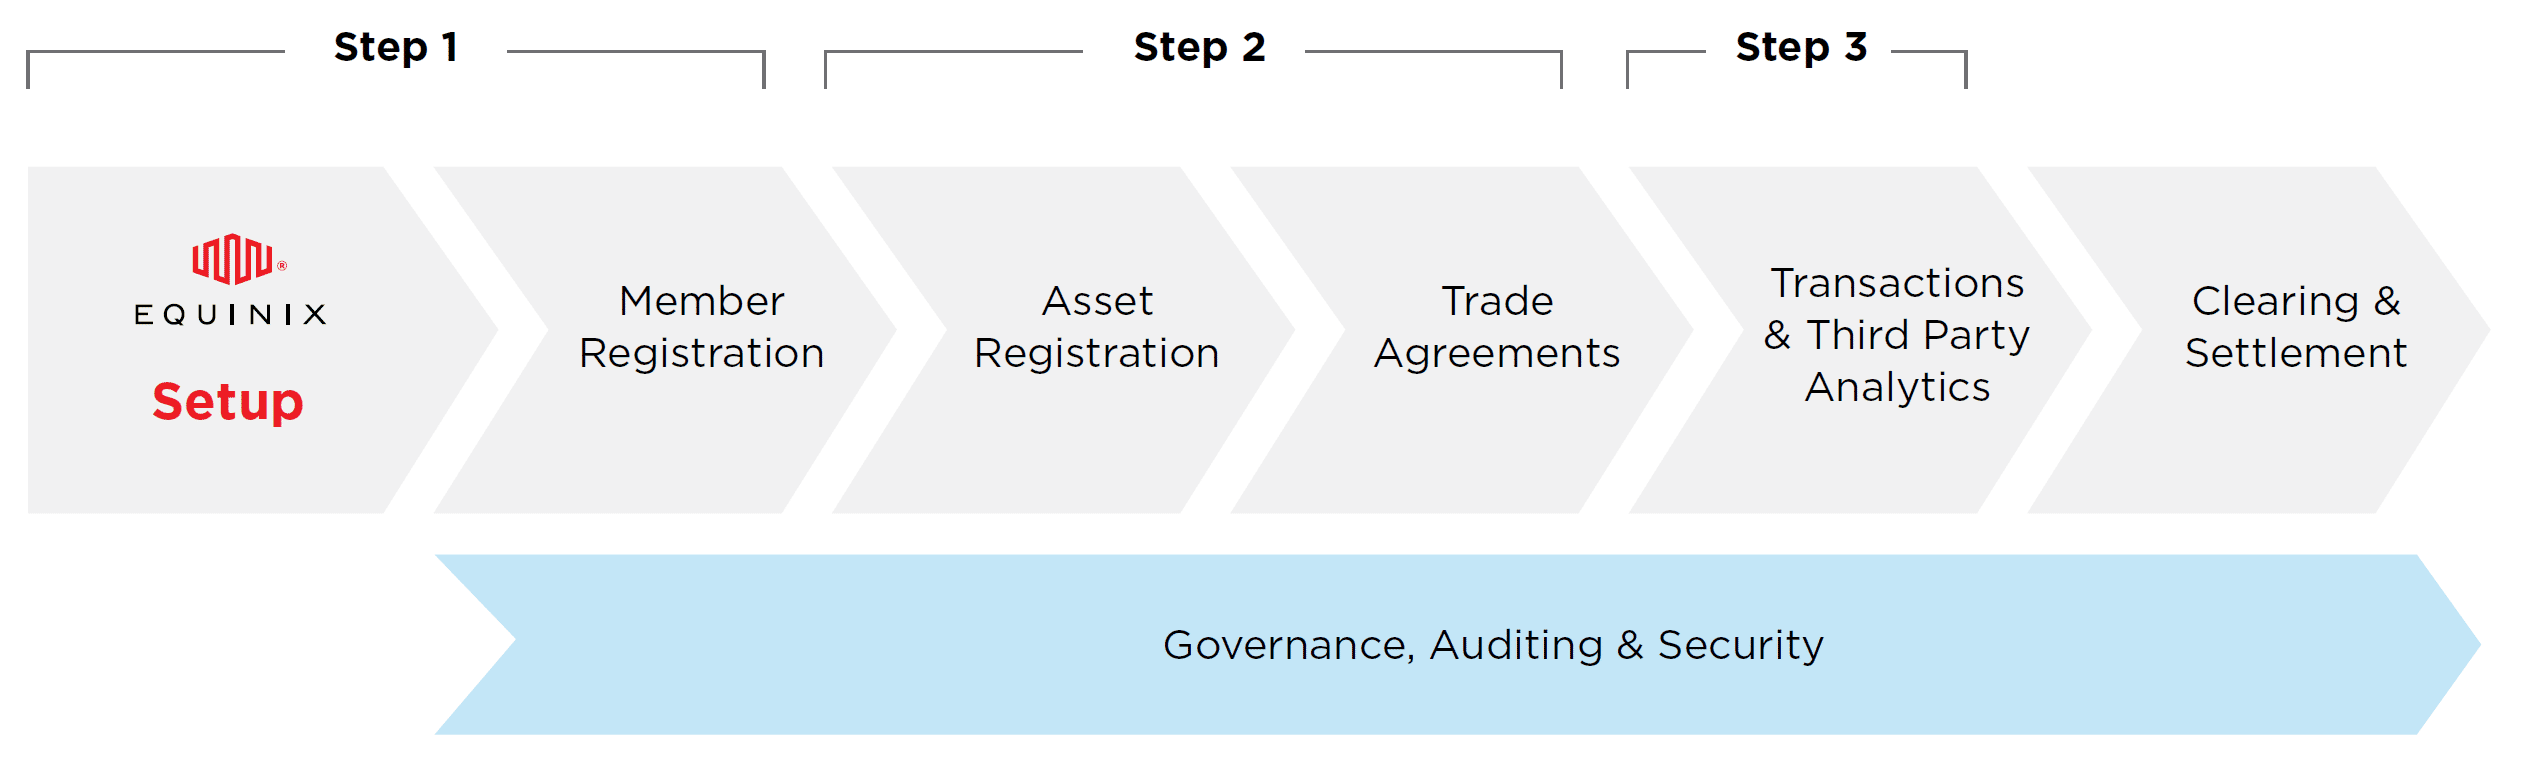Click the Step 3 heading
This screenshot has height=770, width=2536.
coord(1801,47)
